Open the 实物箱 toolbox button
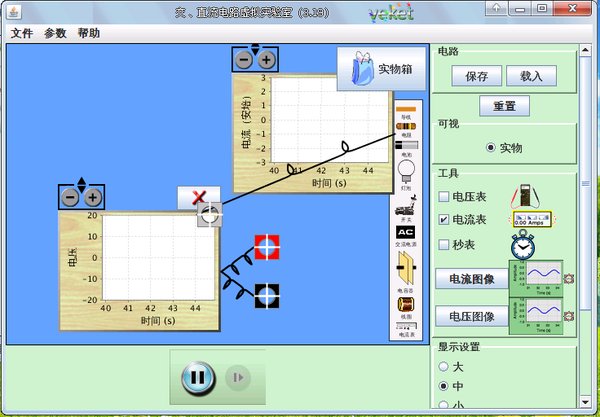600x417 pixels. (x=381, y=69)
